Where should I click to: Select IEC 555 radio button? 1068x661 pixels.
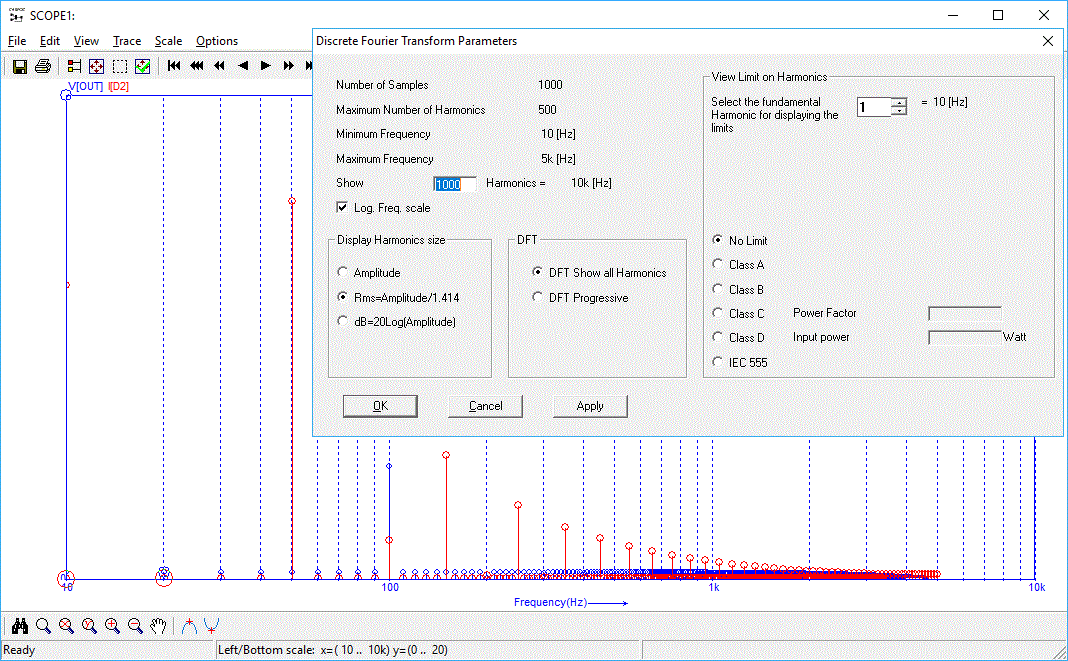[x=717, y=362]
